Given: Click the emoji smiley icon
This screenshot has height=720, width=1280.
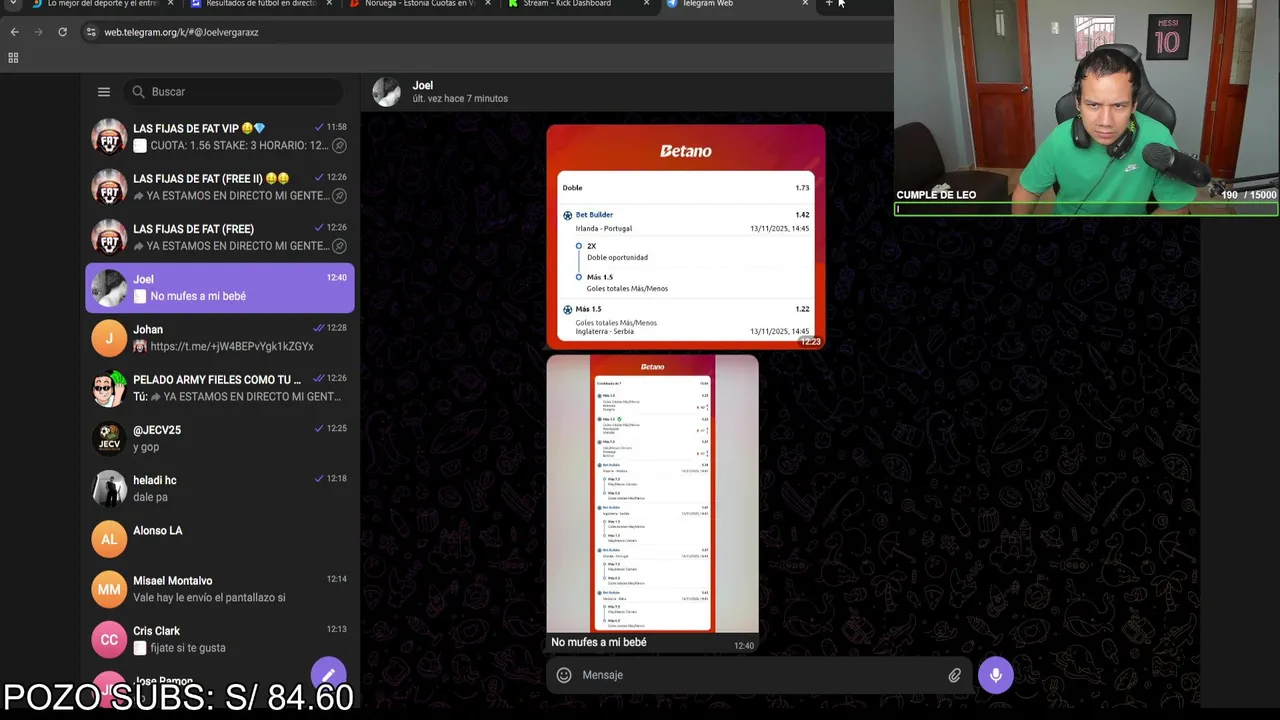Looking at the screenshot, I should point(564,675).
